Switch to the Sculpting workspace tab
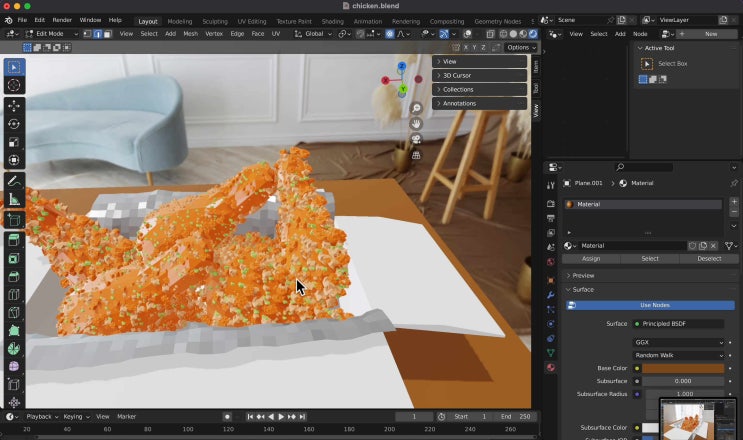 215,21
